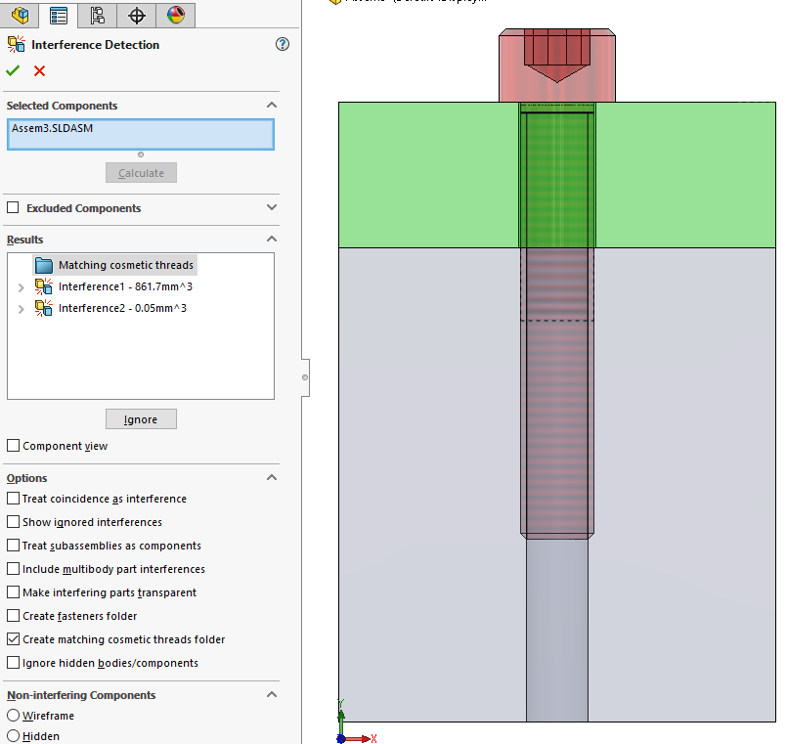Check Create fasteners folder

coord(14,615)
